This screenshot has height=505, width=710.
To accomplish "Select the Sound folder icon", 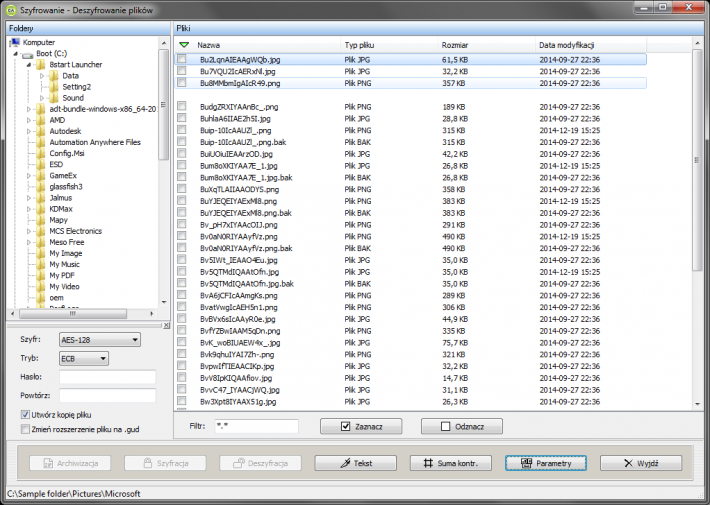I will (54, 98).
